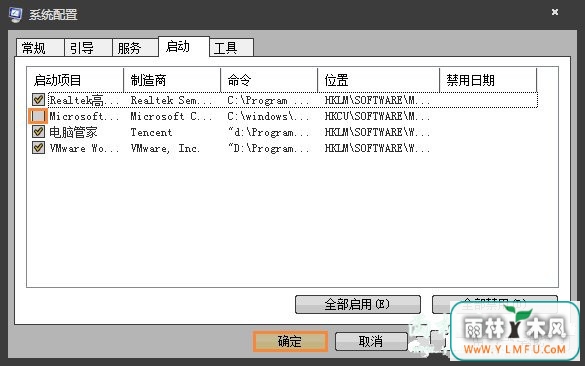The width and height of the screenshot is (585, 366).
Task: Confirm with the 确定 button
Action: [x=290, y=341]
